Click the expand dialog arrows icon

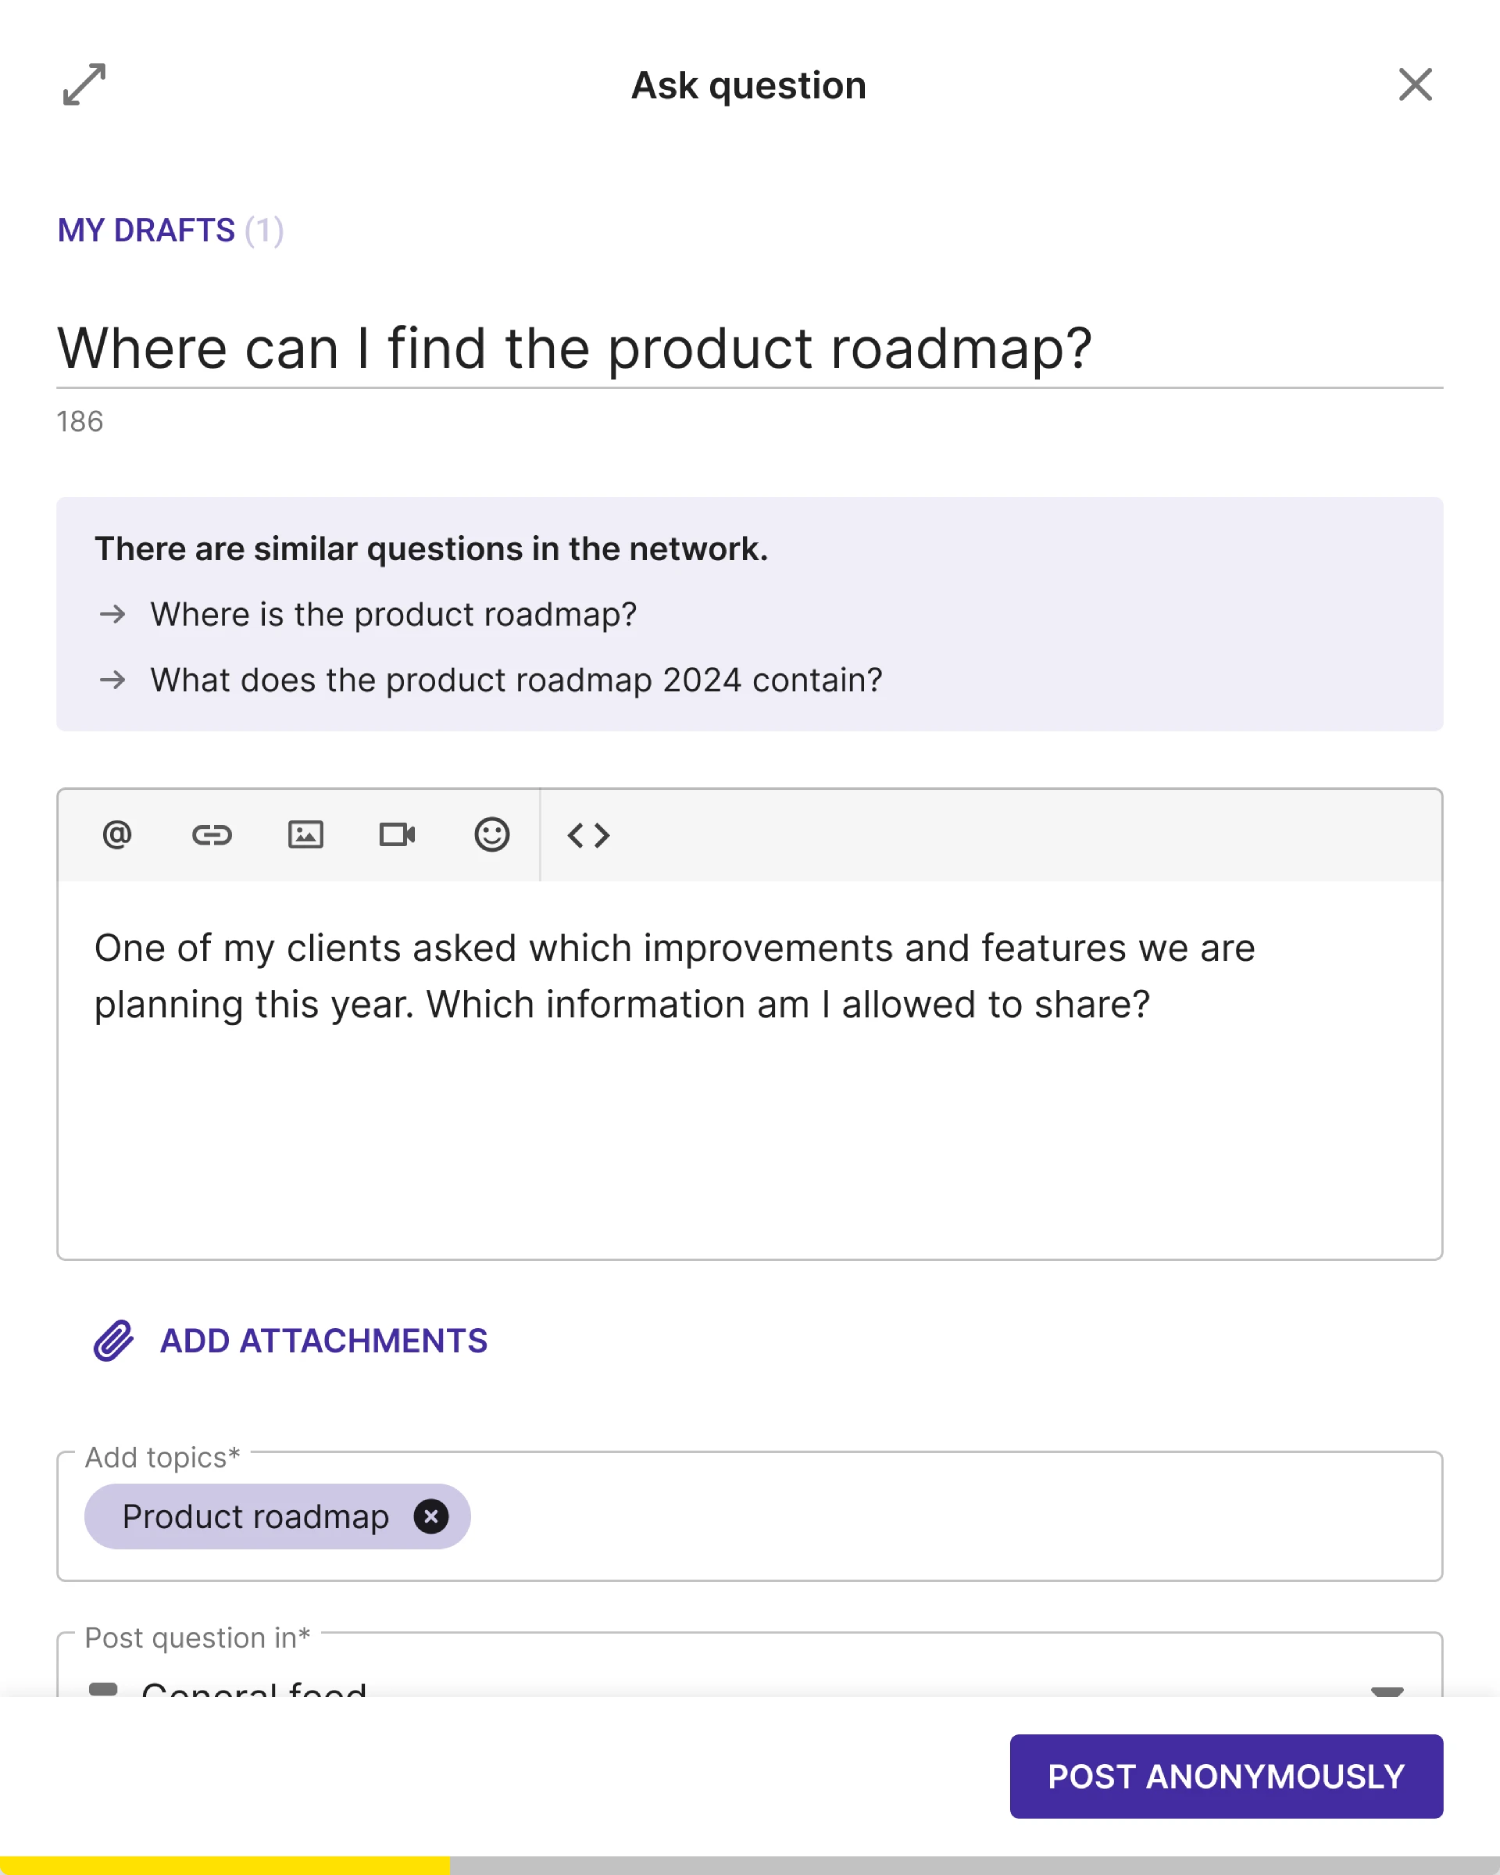coord(84,85)
